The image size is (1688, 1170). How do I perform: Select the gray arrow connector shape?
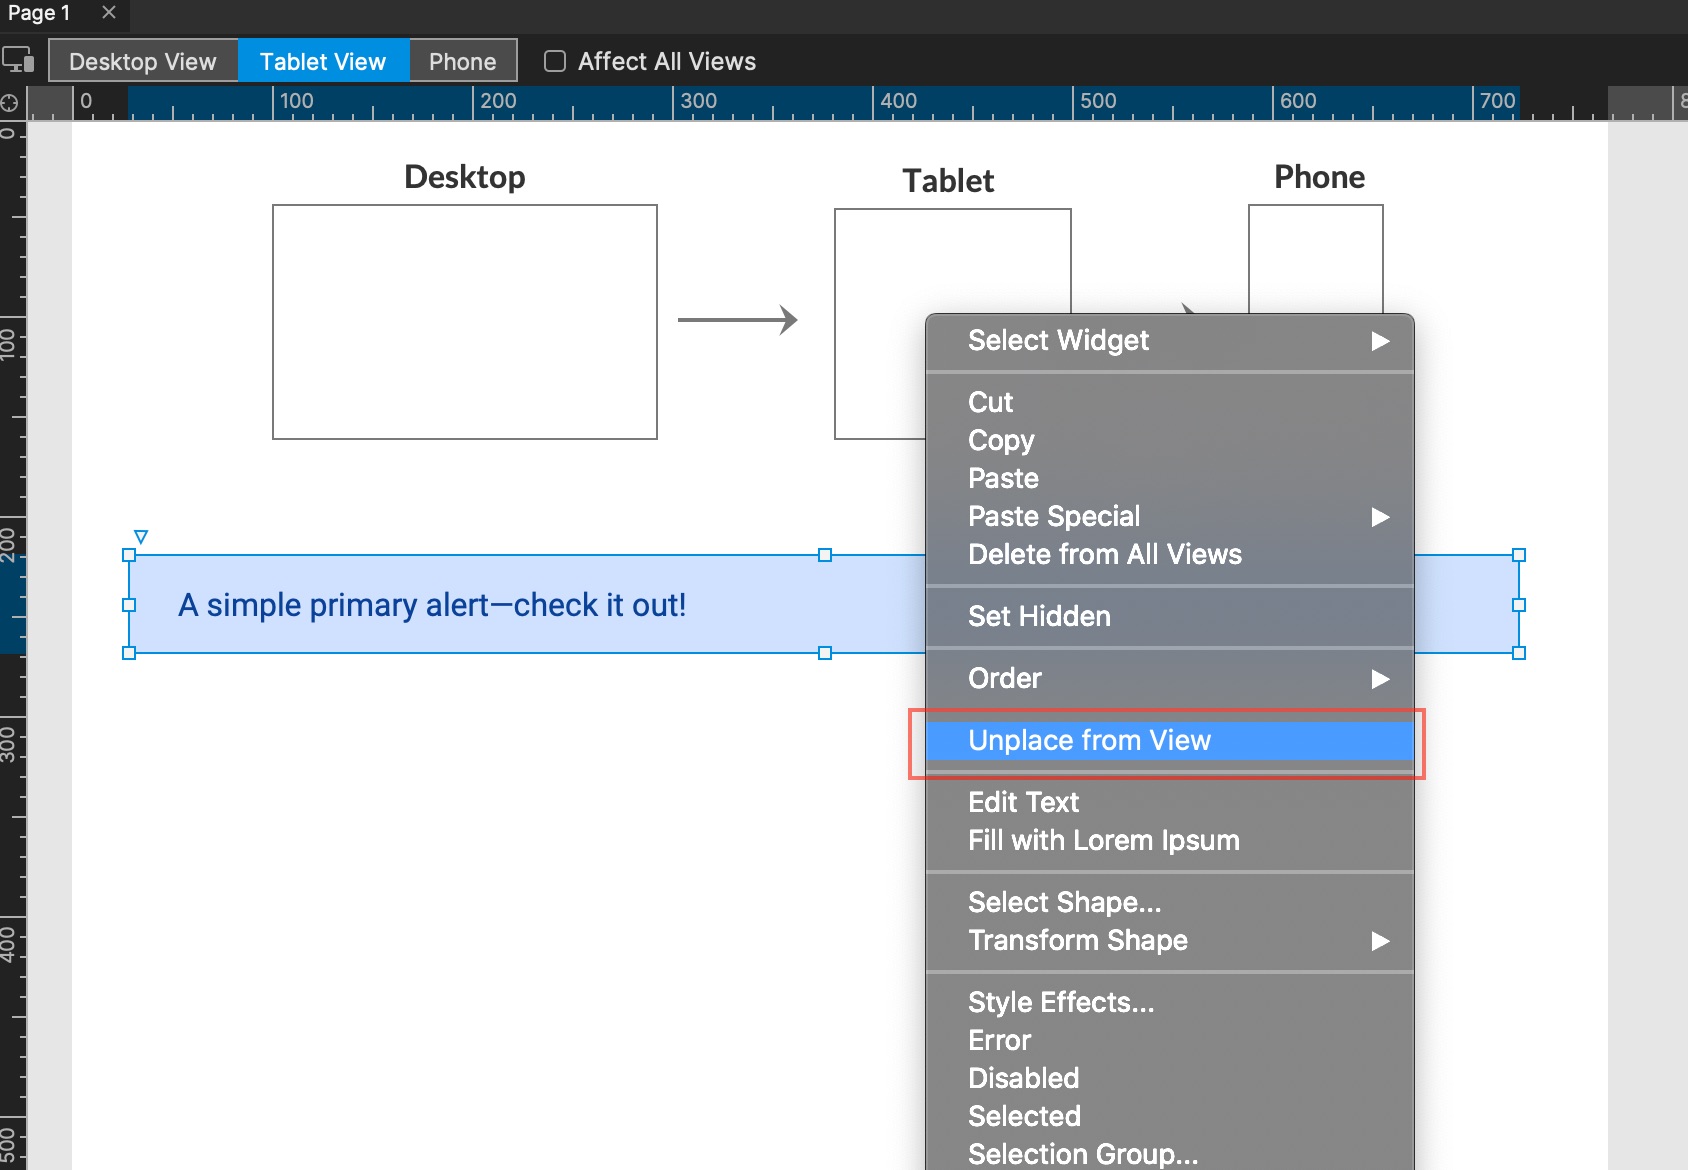[737, 320]
